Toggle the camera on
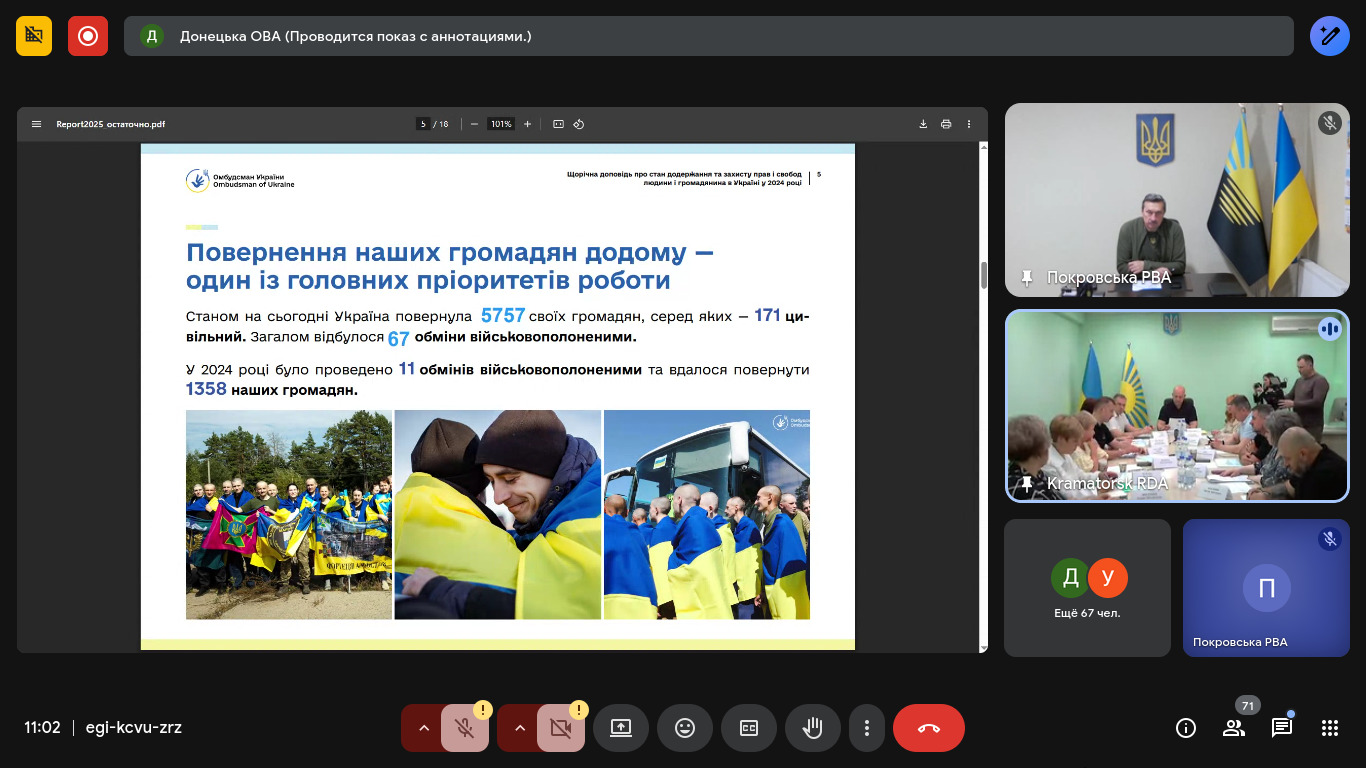 (x=560, y=728)
